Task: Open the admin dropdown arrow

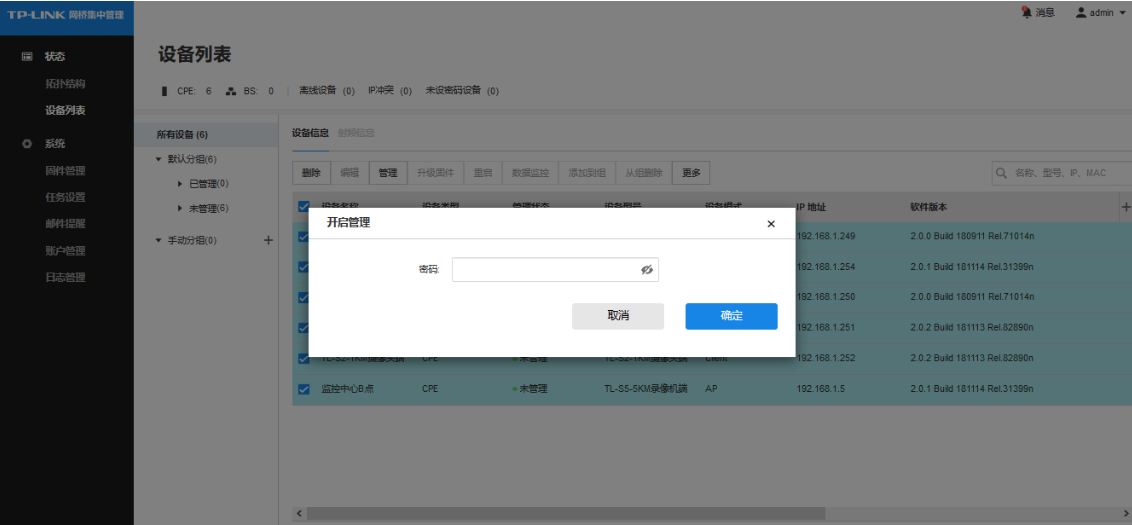Action: coord(1122,13)
